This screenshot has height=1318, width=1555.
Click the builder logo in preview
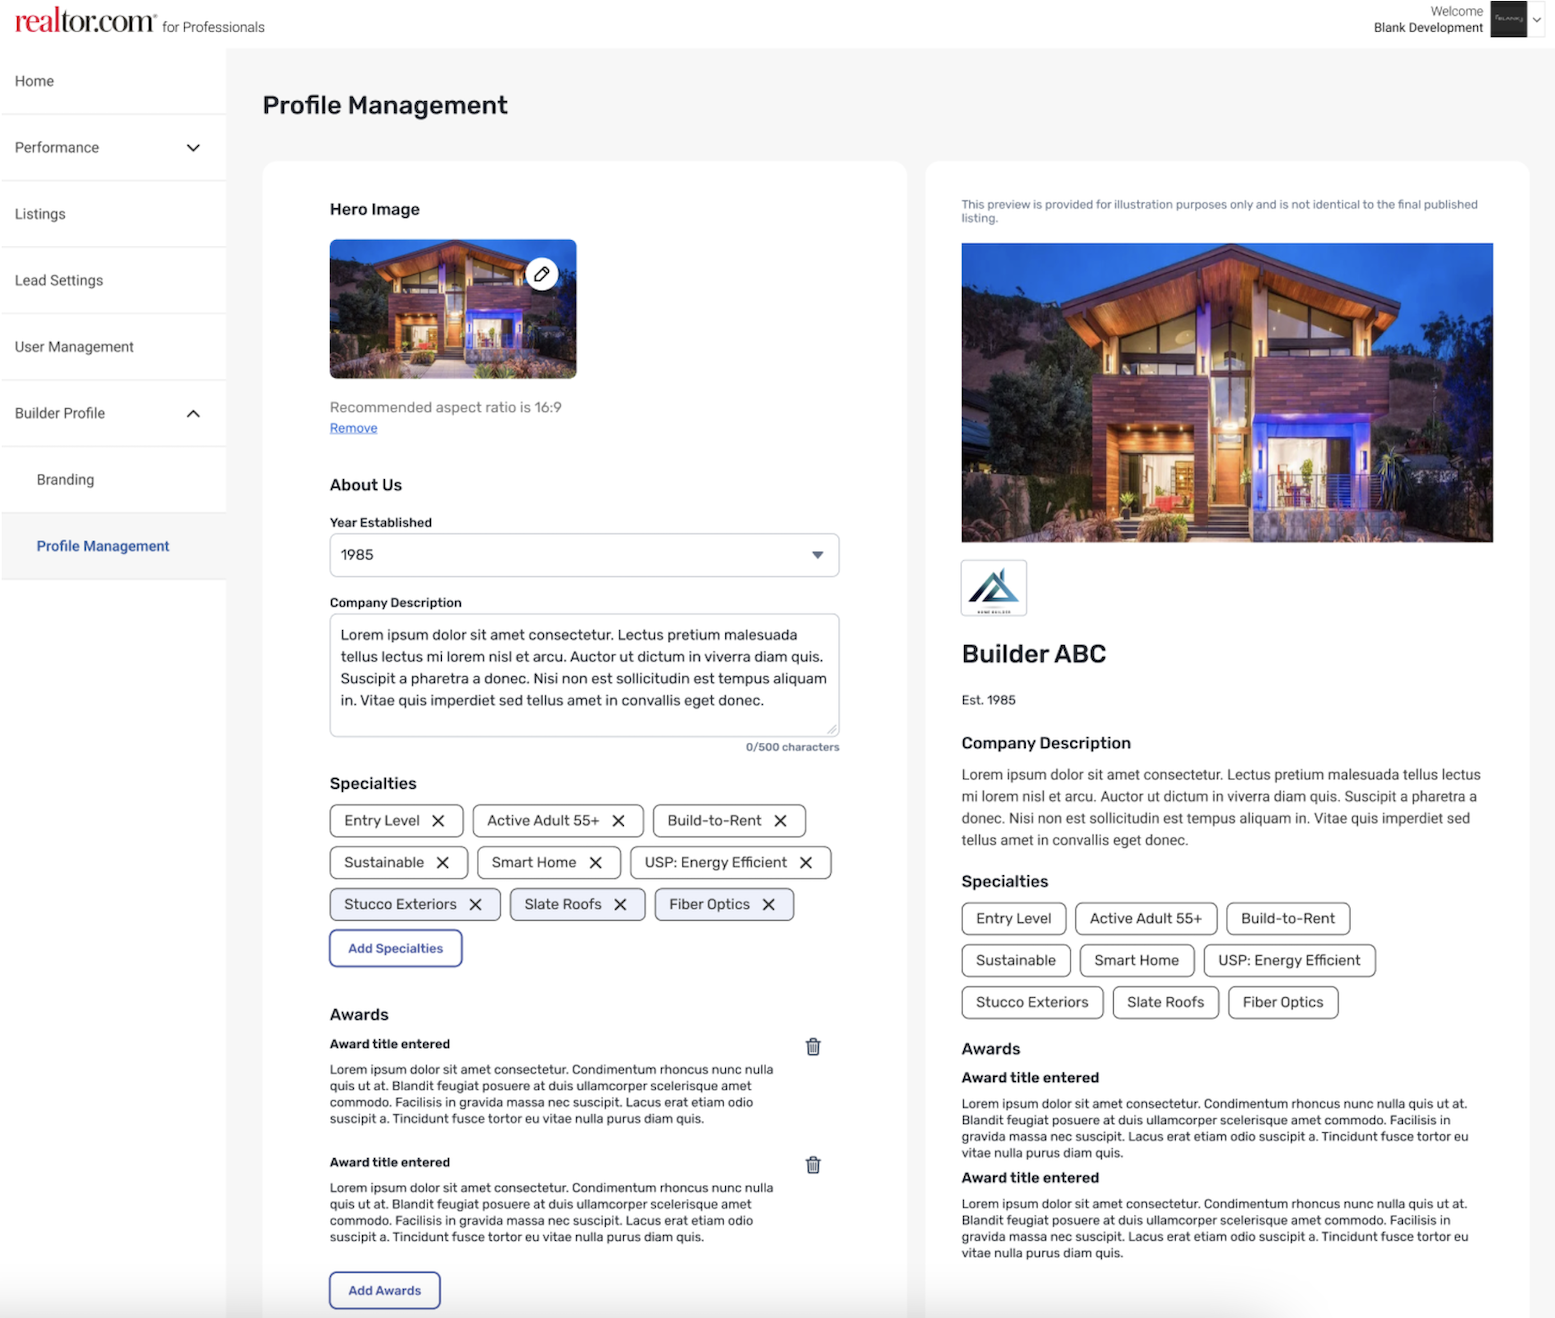tap(994, 588)
